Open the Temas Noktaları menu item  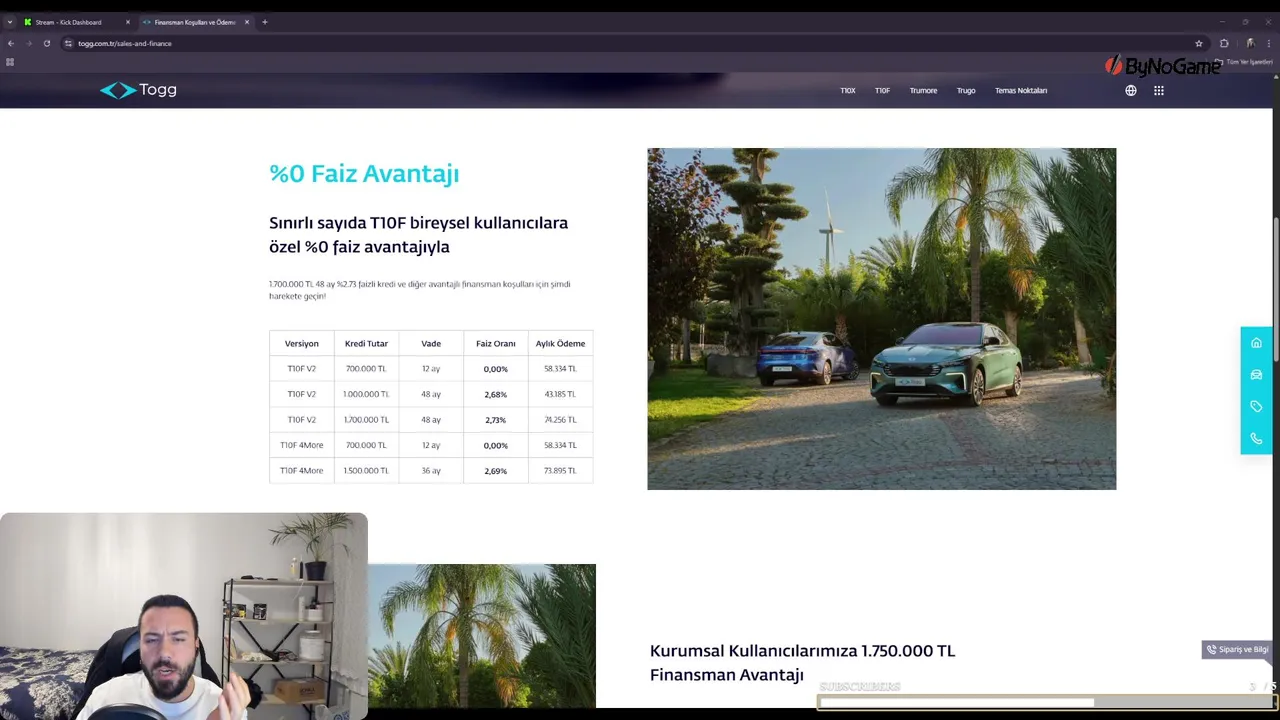pyautogui.click(x=1021, y=90)
